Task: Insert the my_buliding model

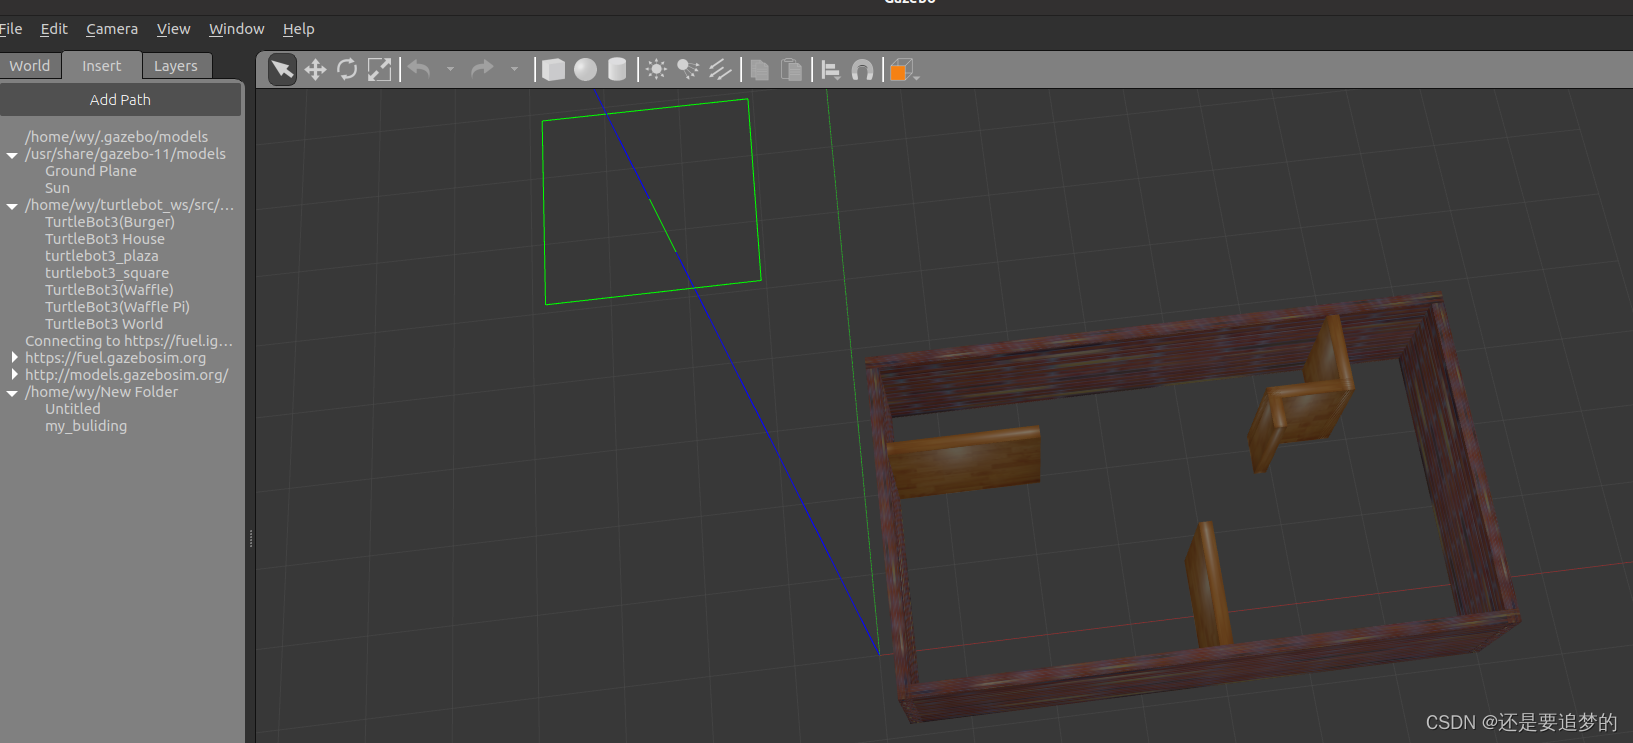Action: click(x=86, y=426)
